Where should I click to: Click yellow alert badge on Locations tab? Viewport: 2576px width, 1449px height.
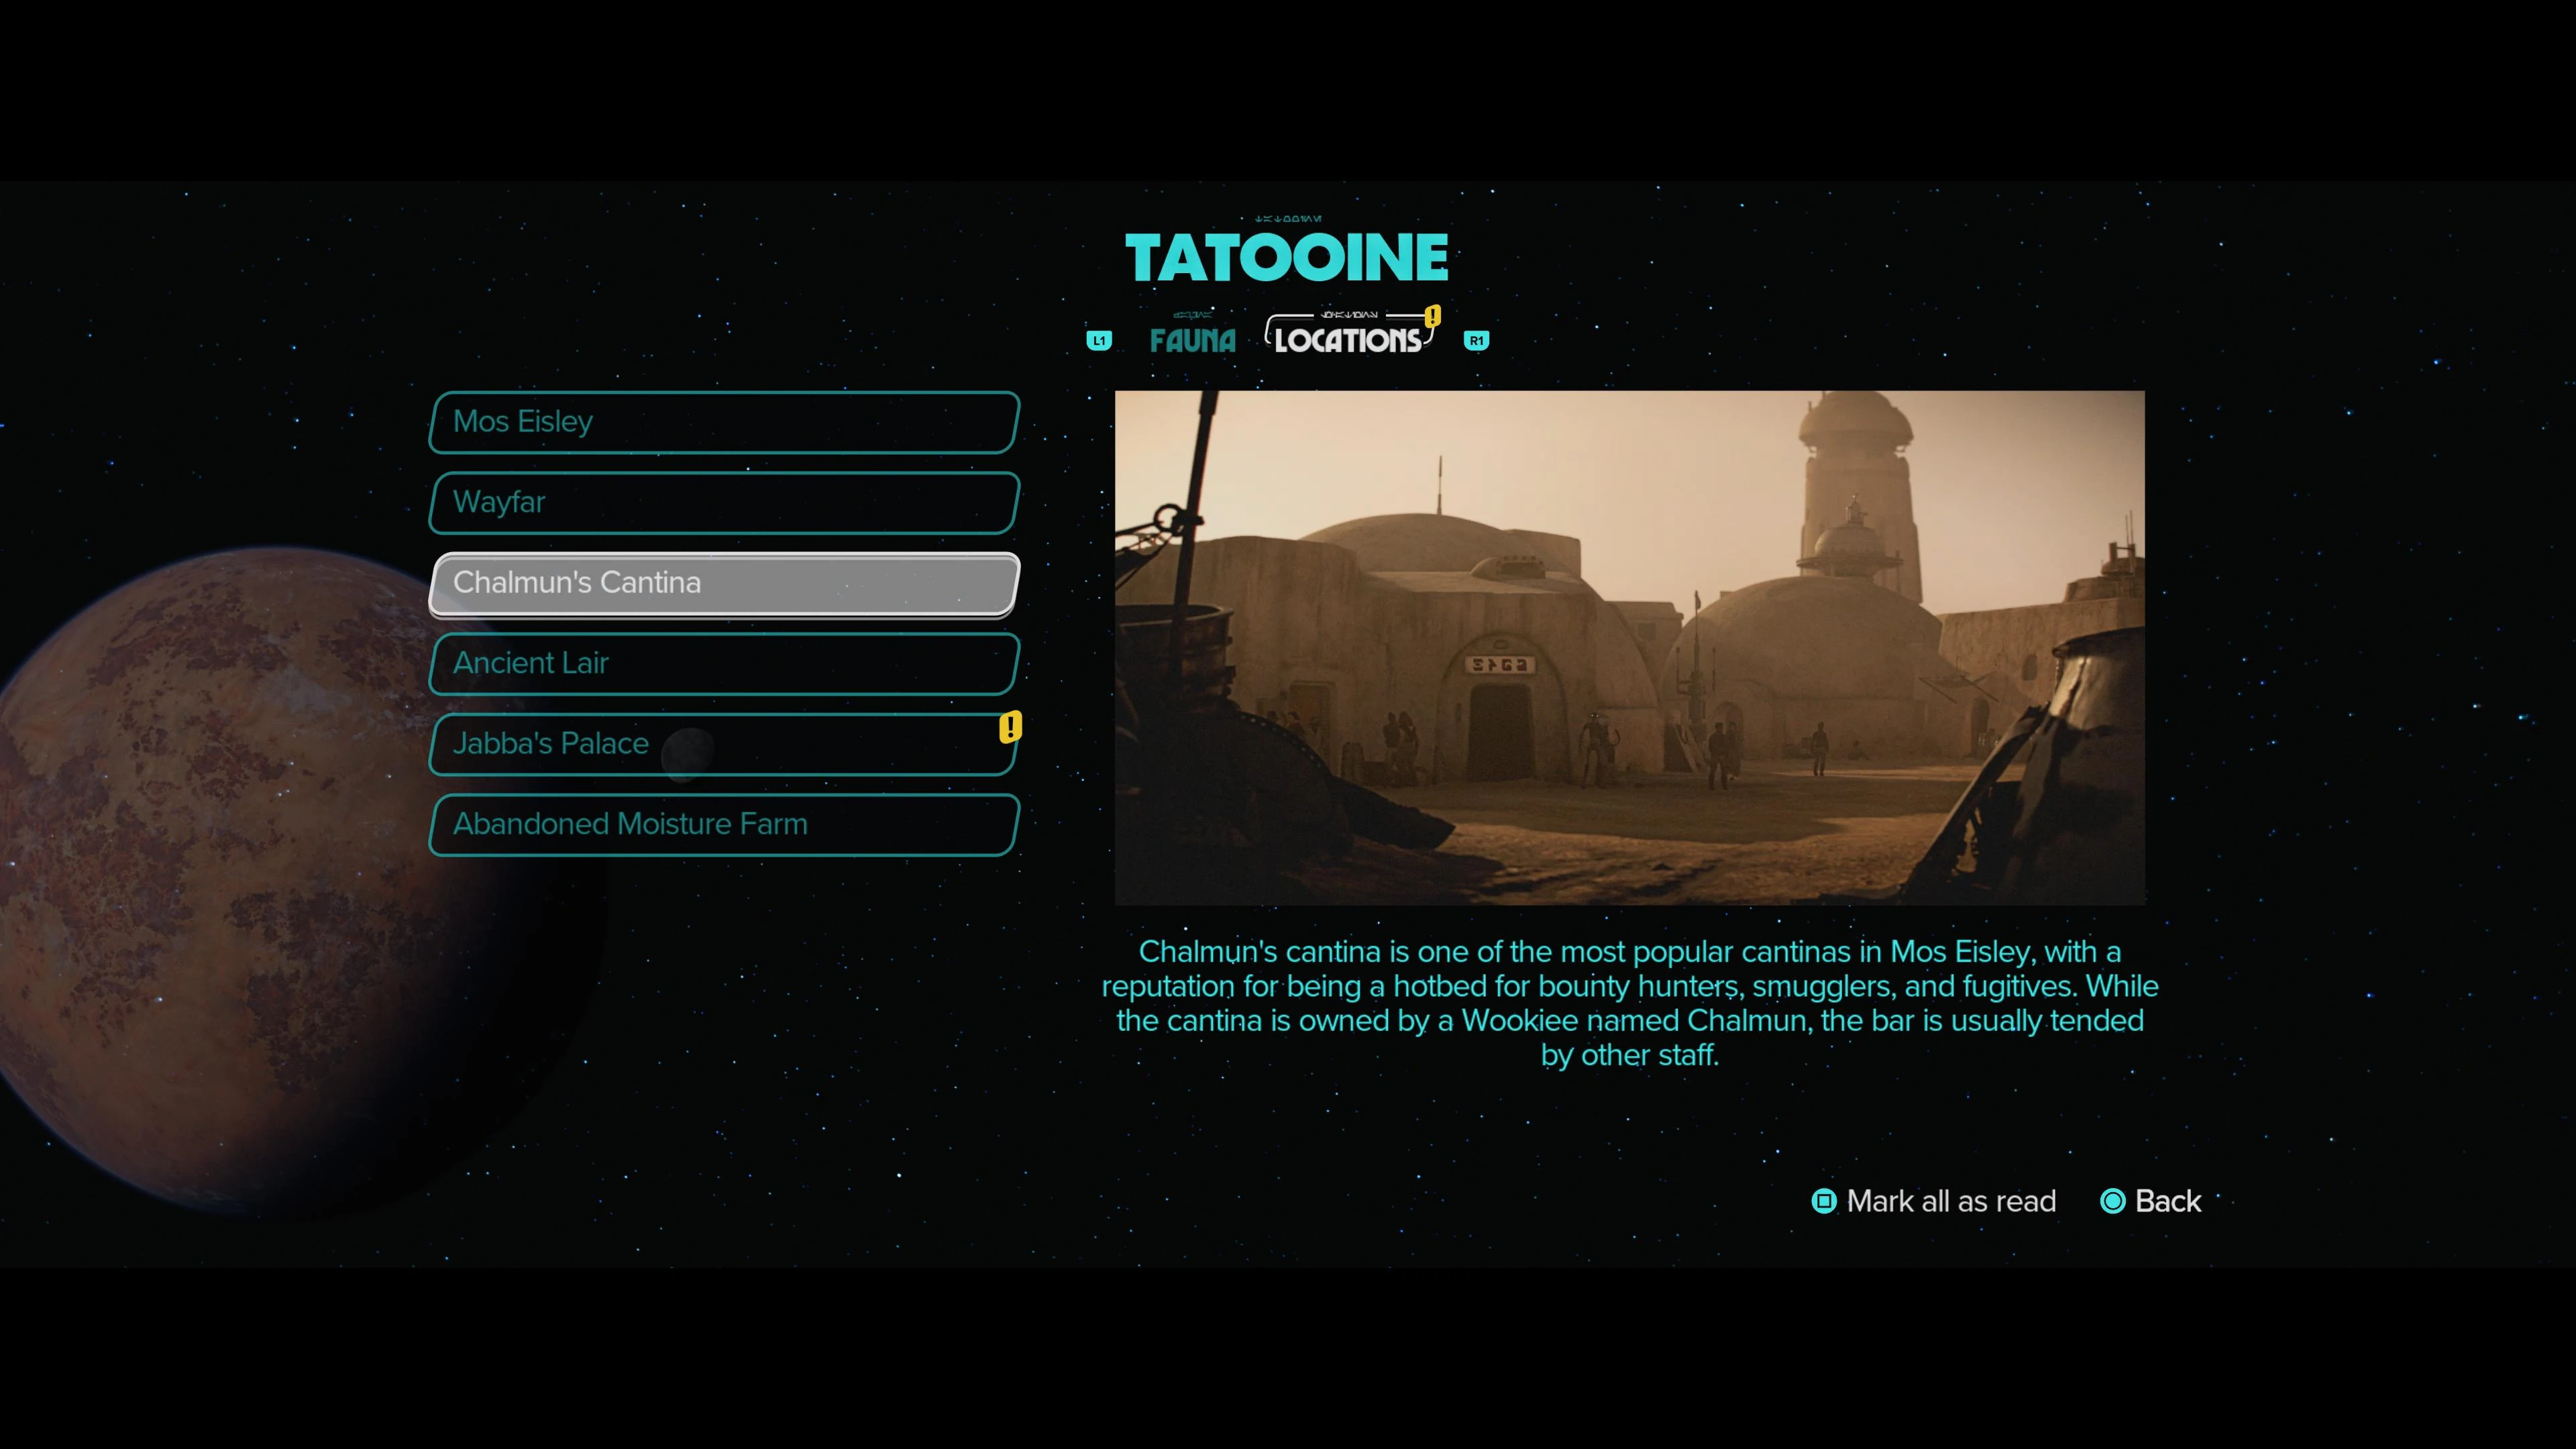coord(1432,316)
